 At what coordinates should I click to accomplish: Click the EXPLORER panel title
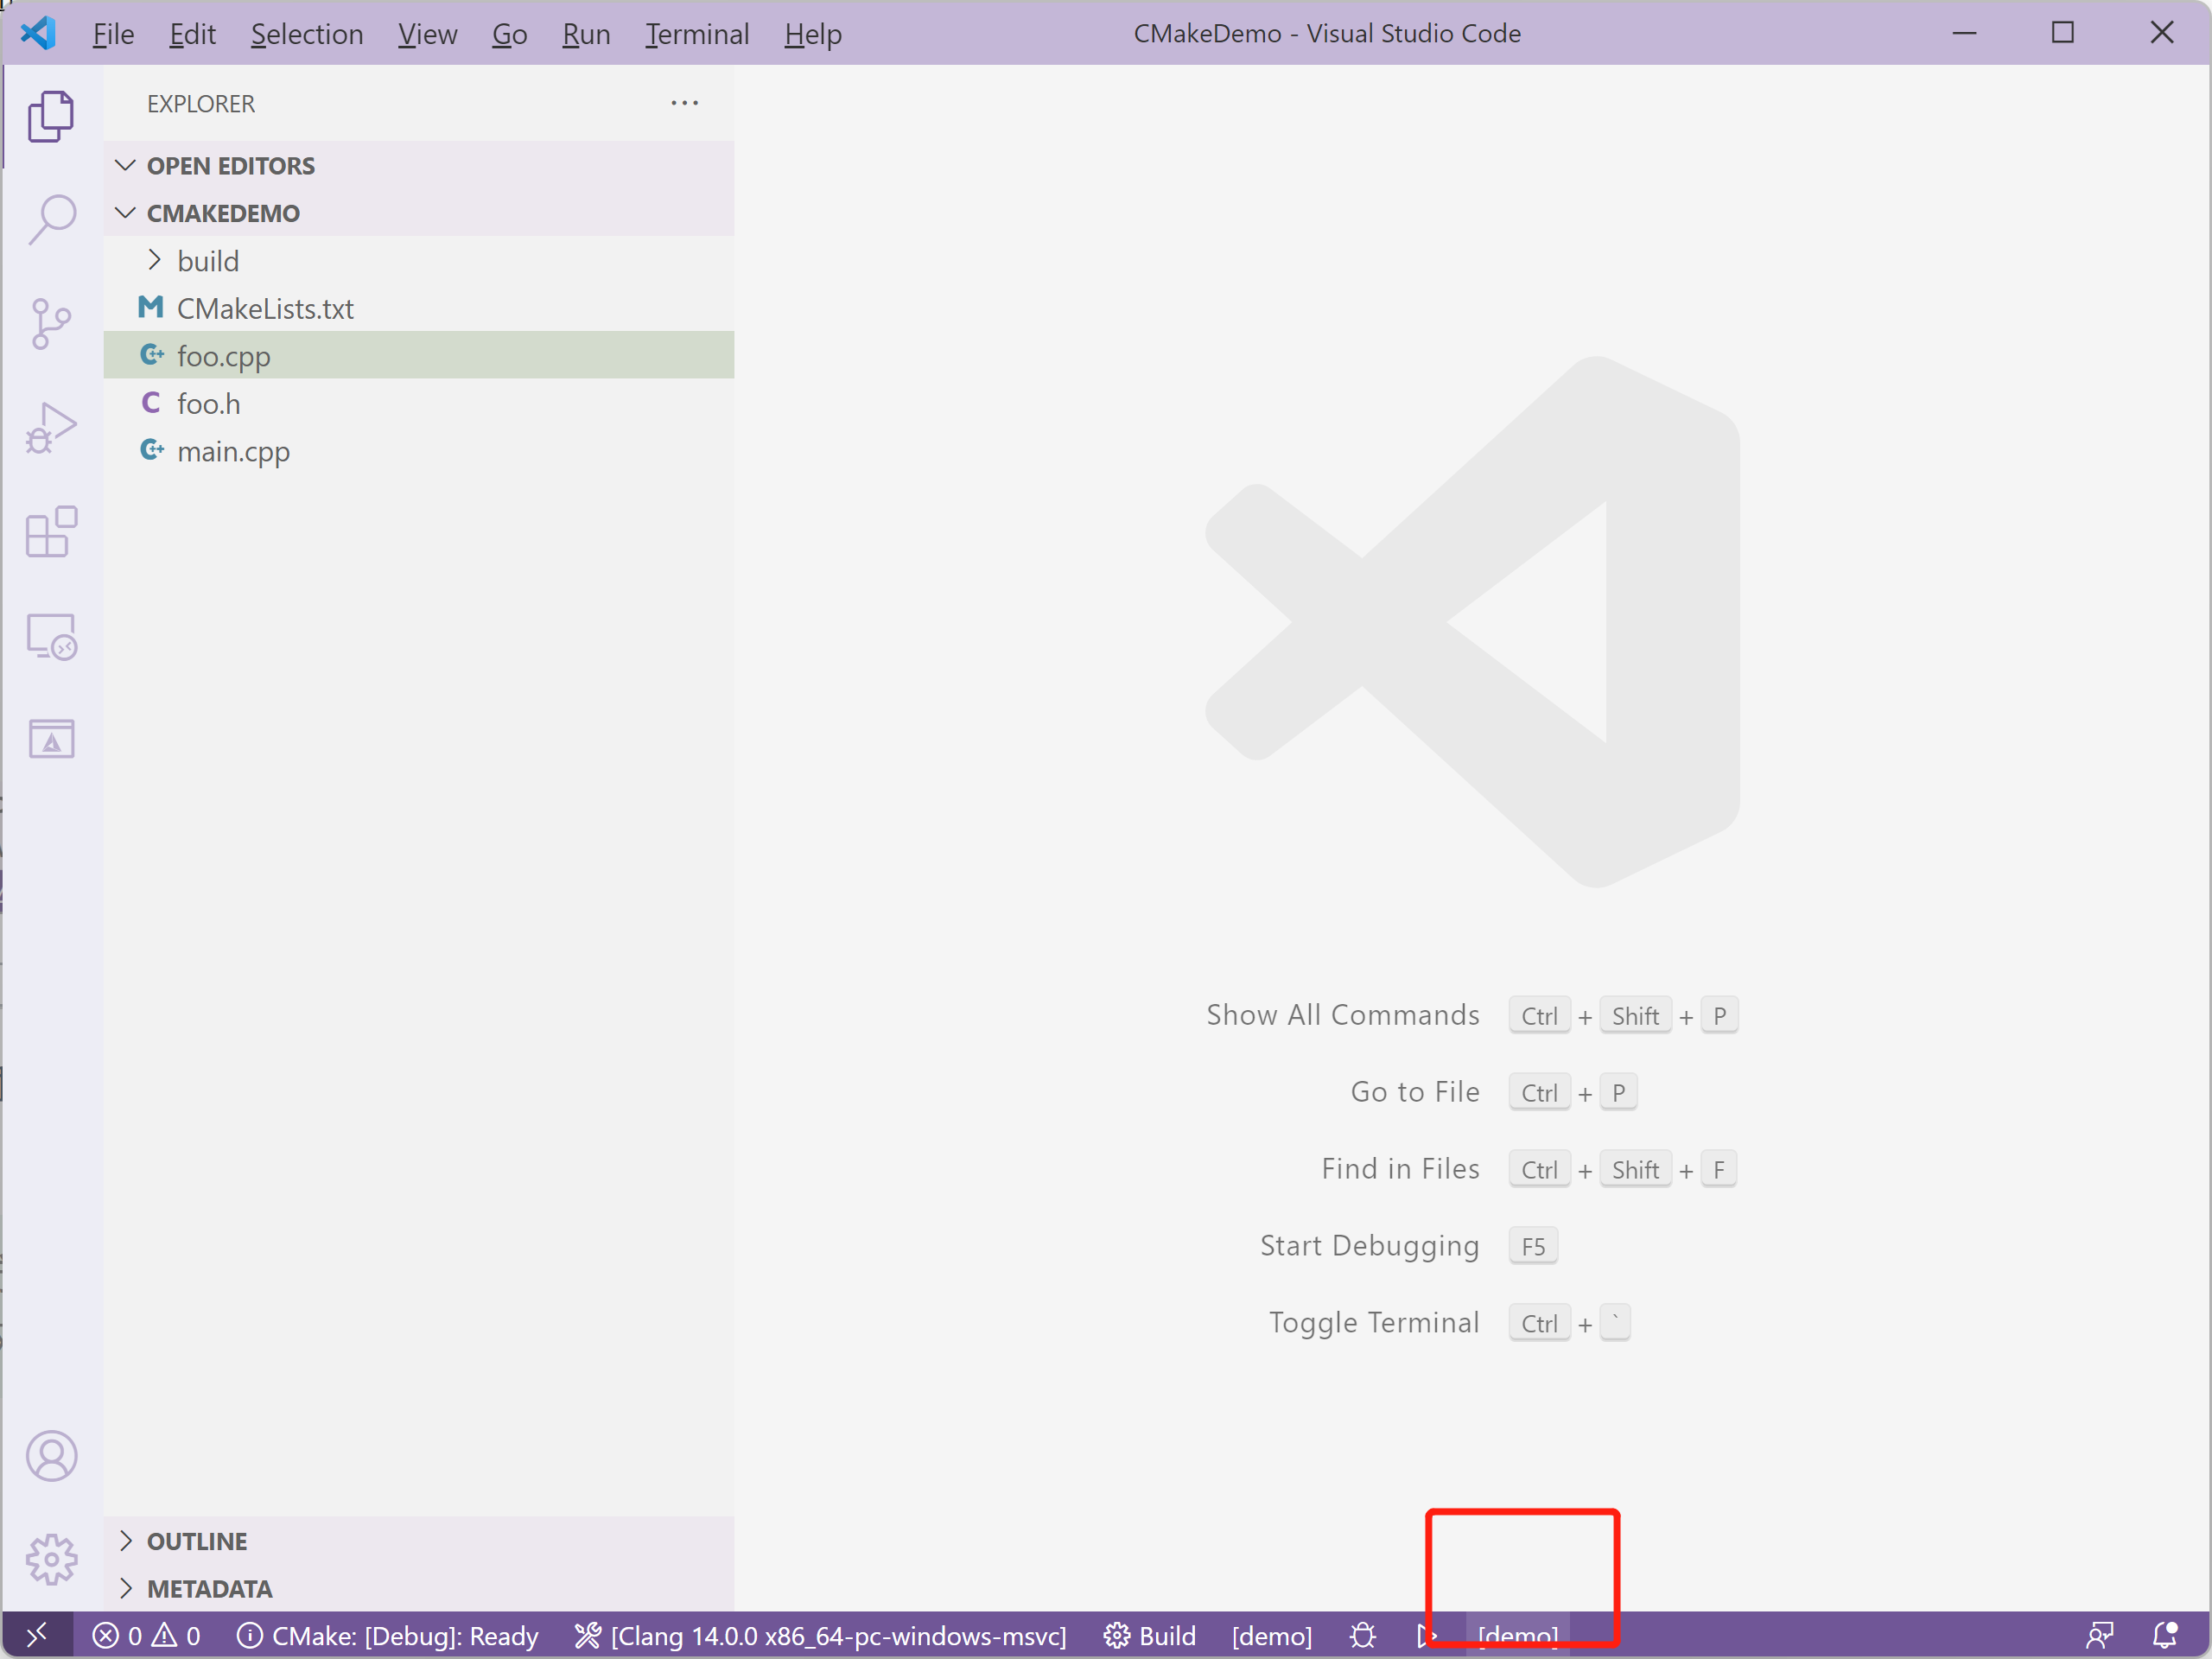click(201, 104)
